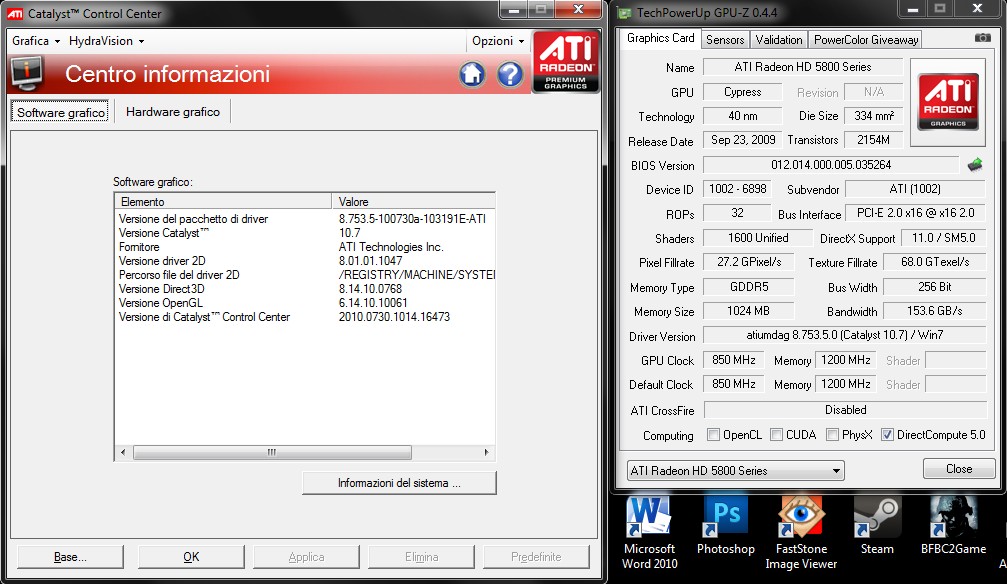Select the Versione Catalyst row
This screenshot has width=1007, height=584.
click(305, 233)
